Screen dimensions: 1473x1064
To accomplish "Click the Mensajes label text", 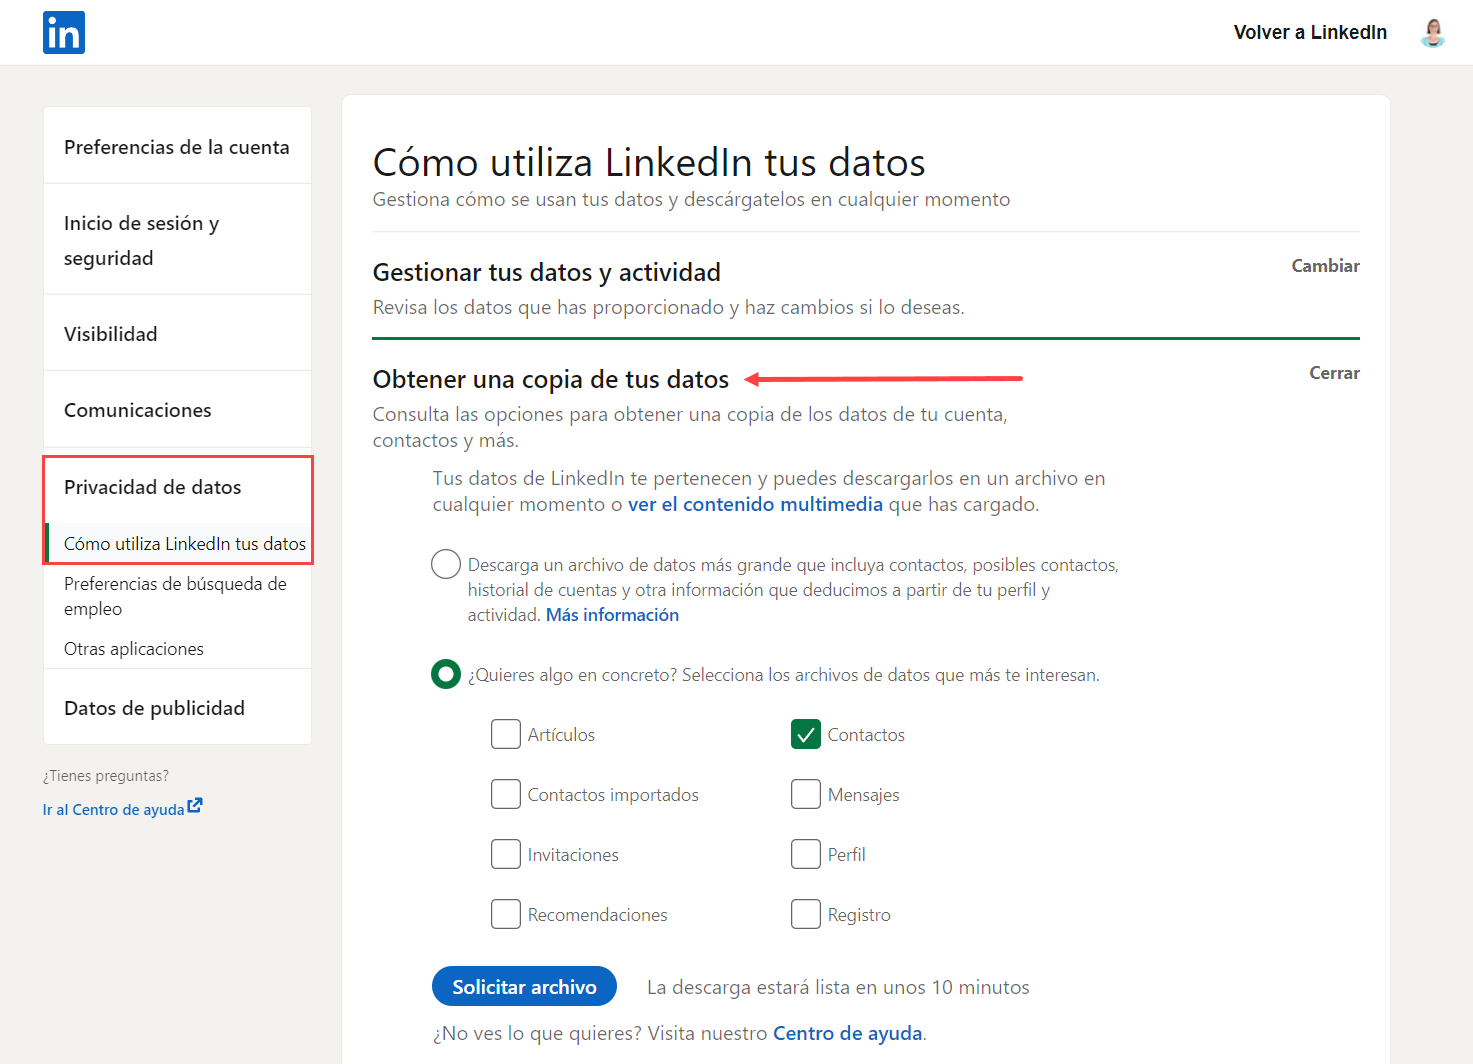I will 864,795.
